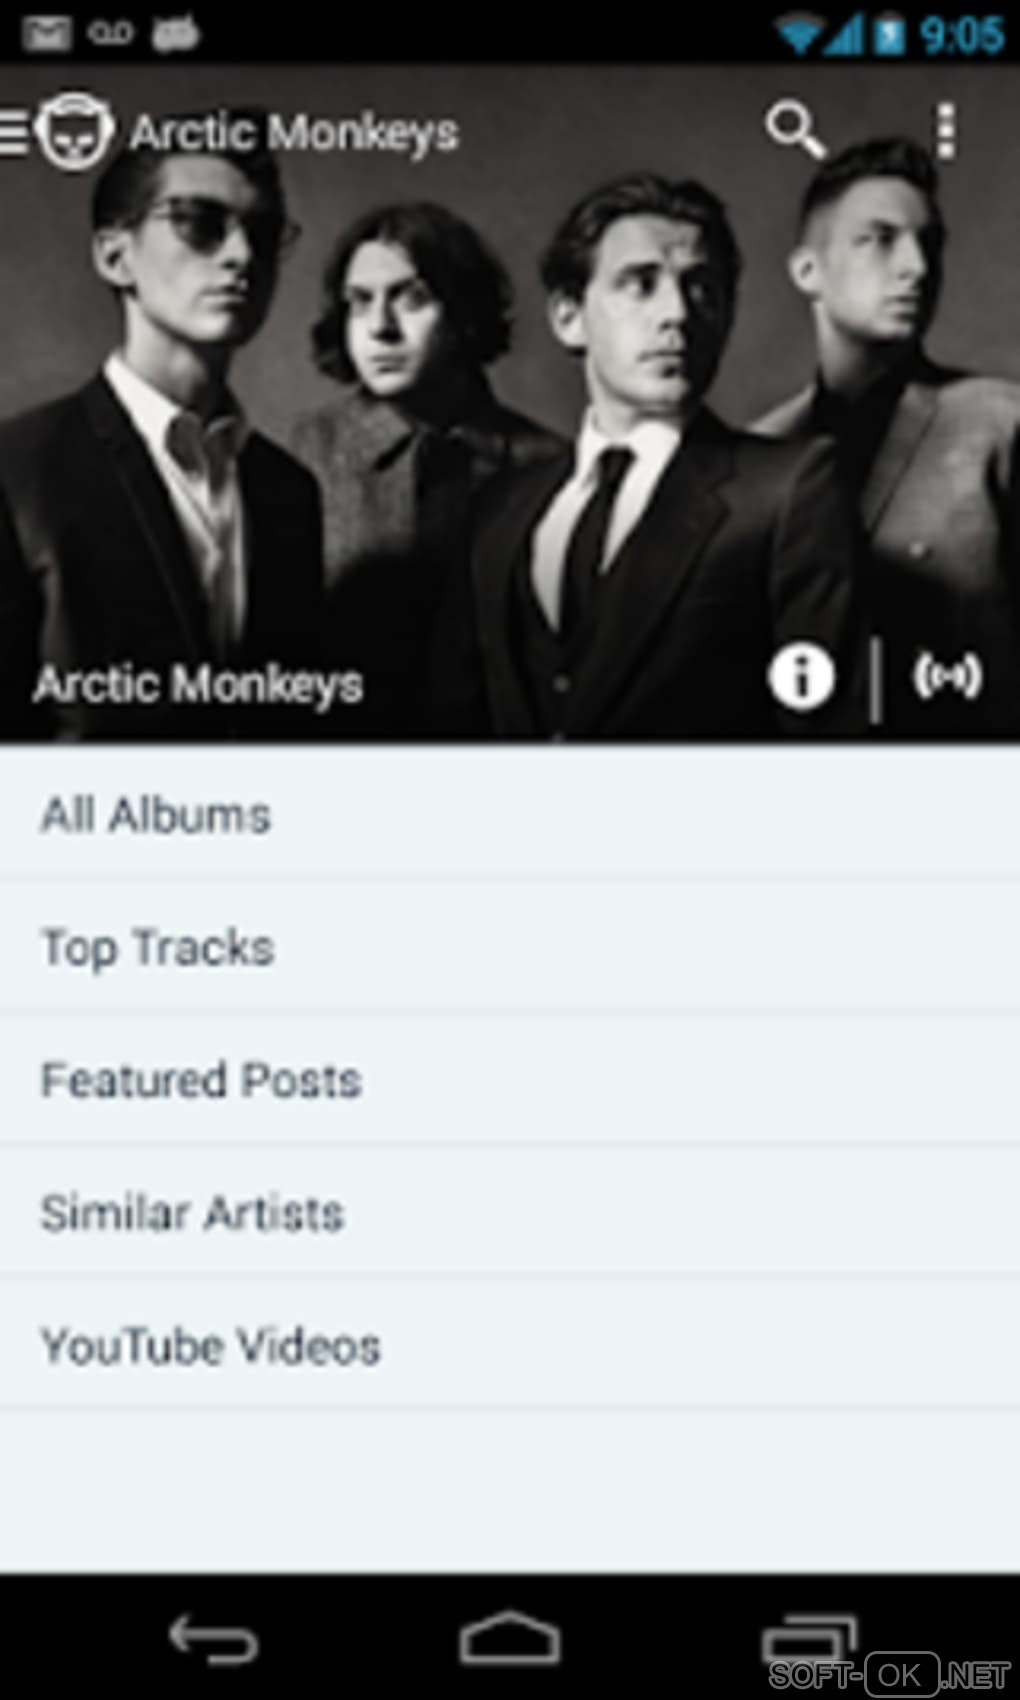Select Featured Posts entry
Viewport: 1020px width, 1700px height.
[510, 1079]
